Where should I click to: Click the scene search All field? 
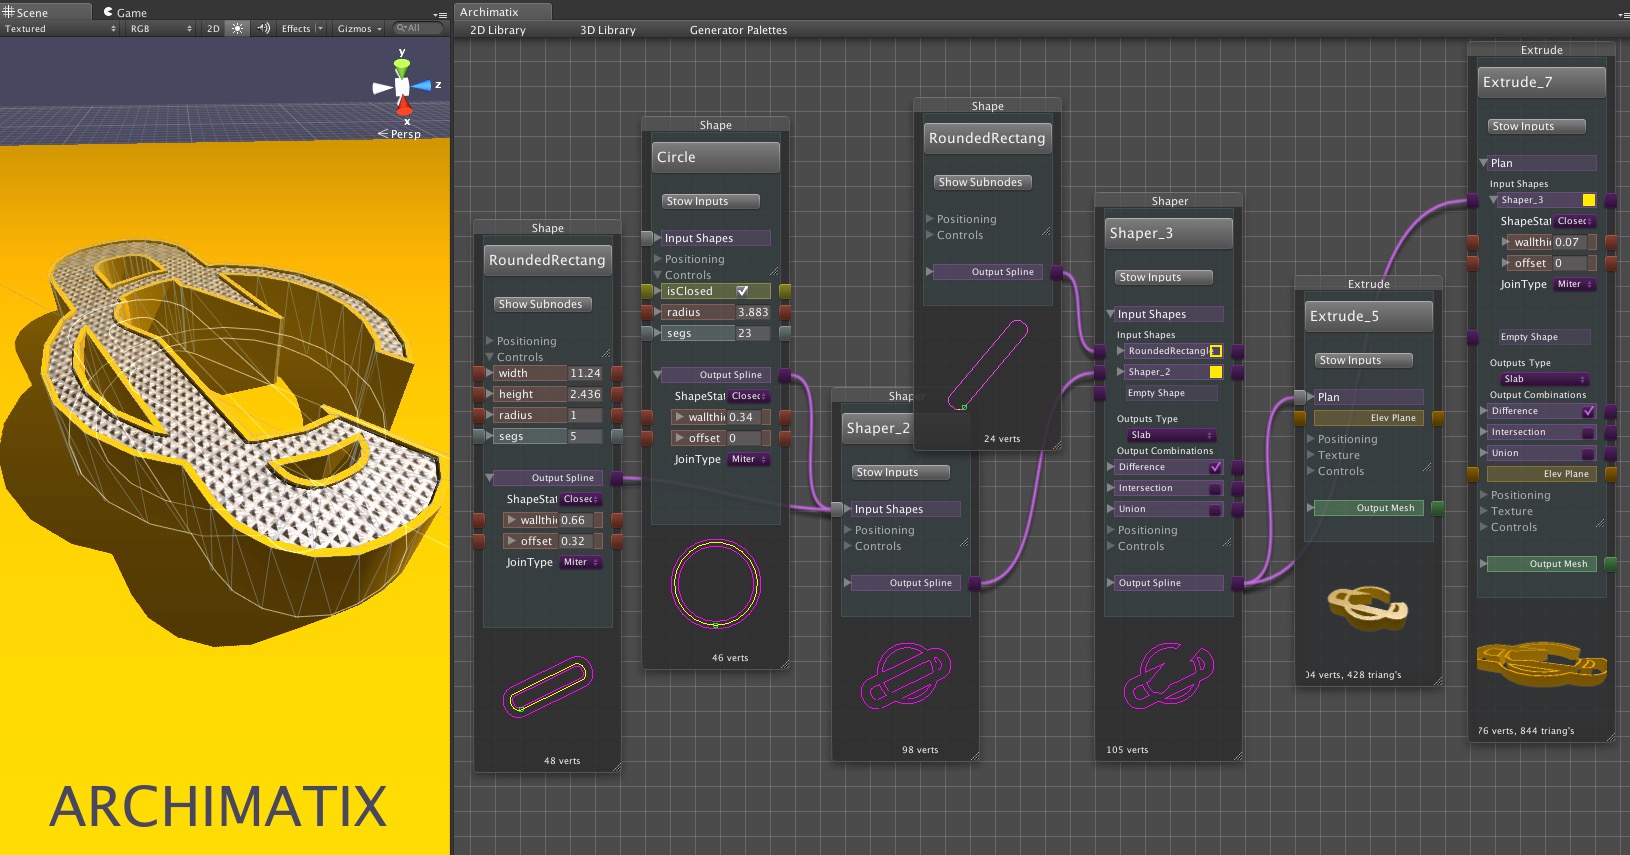(418, 28)
